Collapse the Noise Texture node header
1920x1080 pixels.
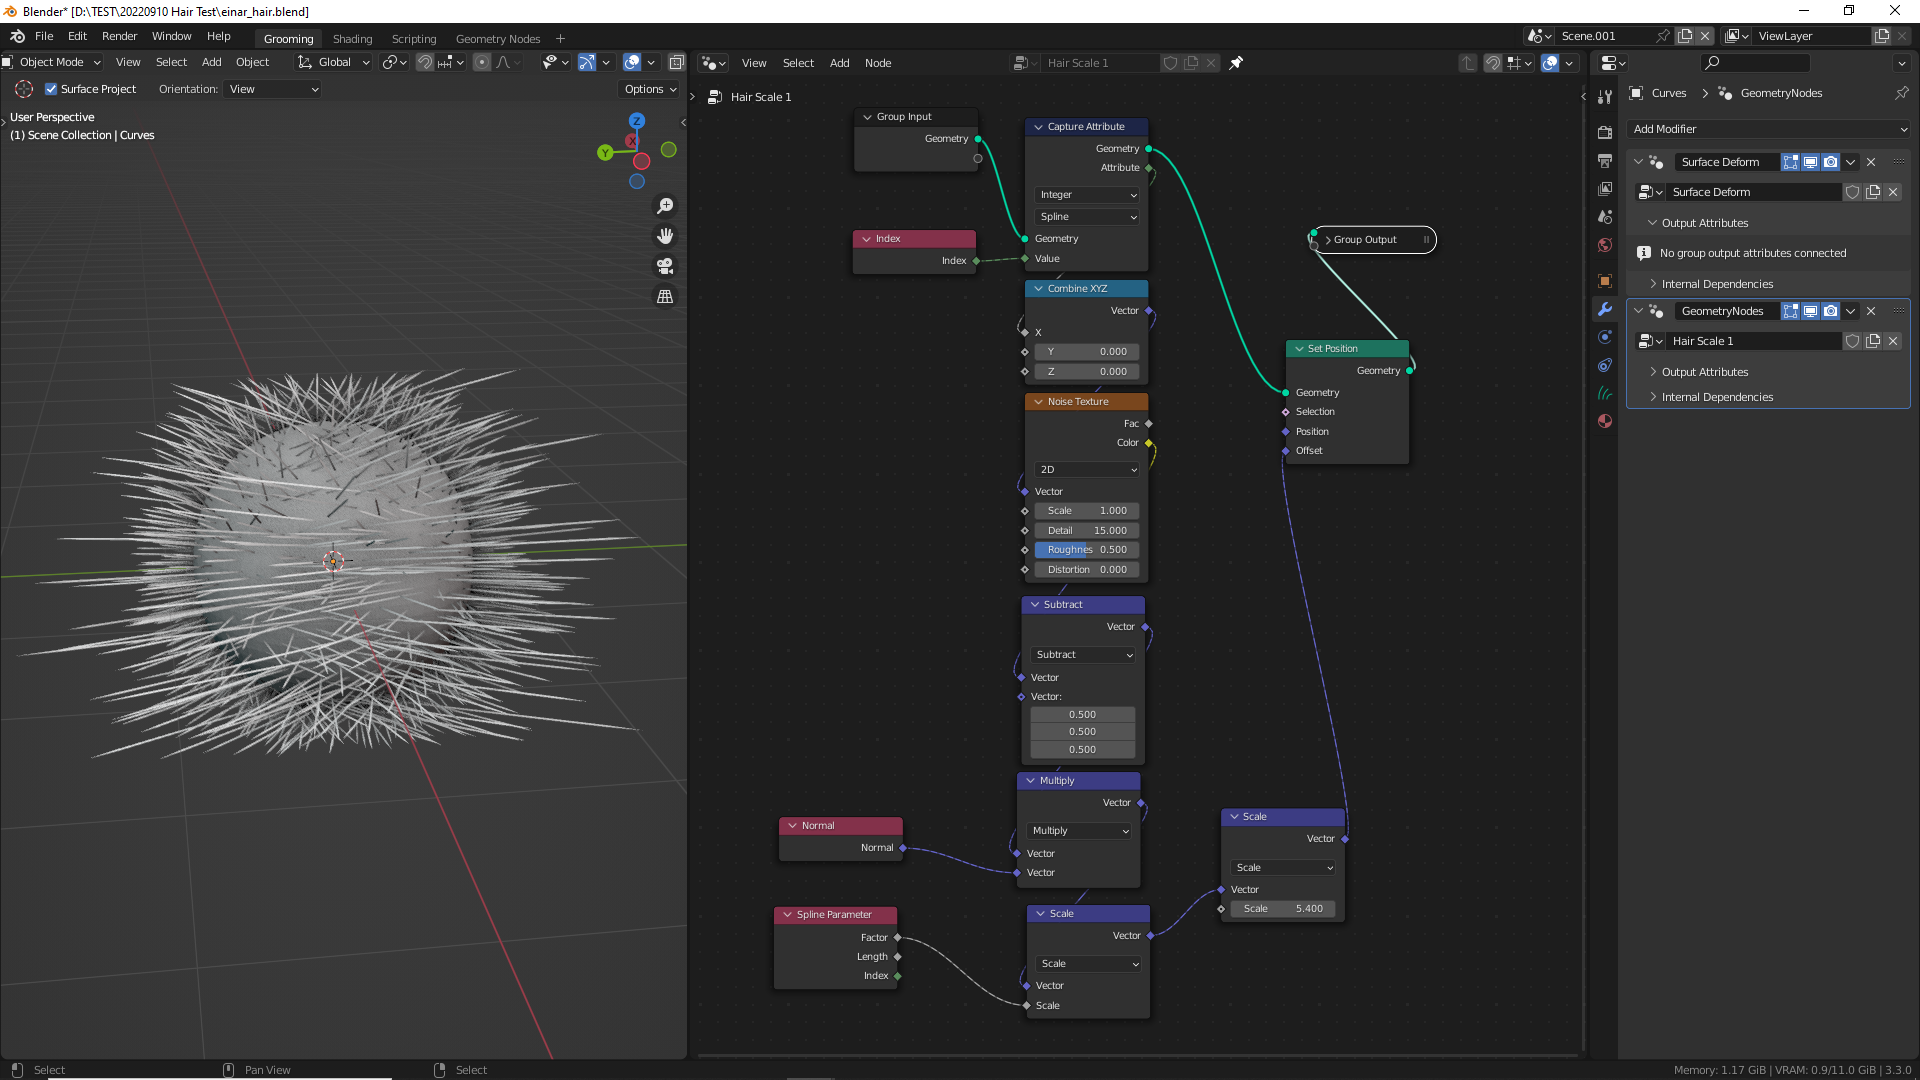coord(1038,402)
